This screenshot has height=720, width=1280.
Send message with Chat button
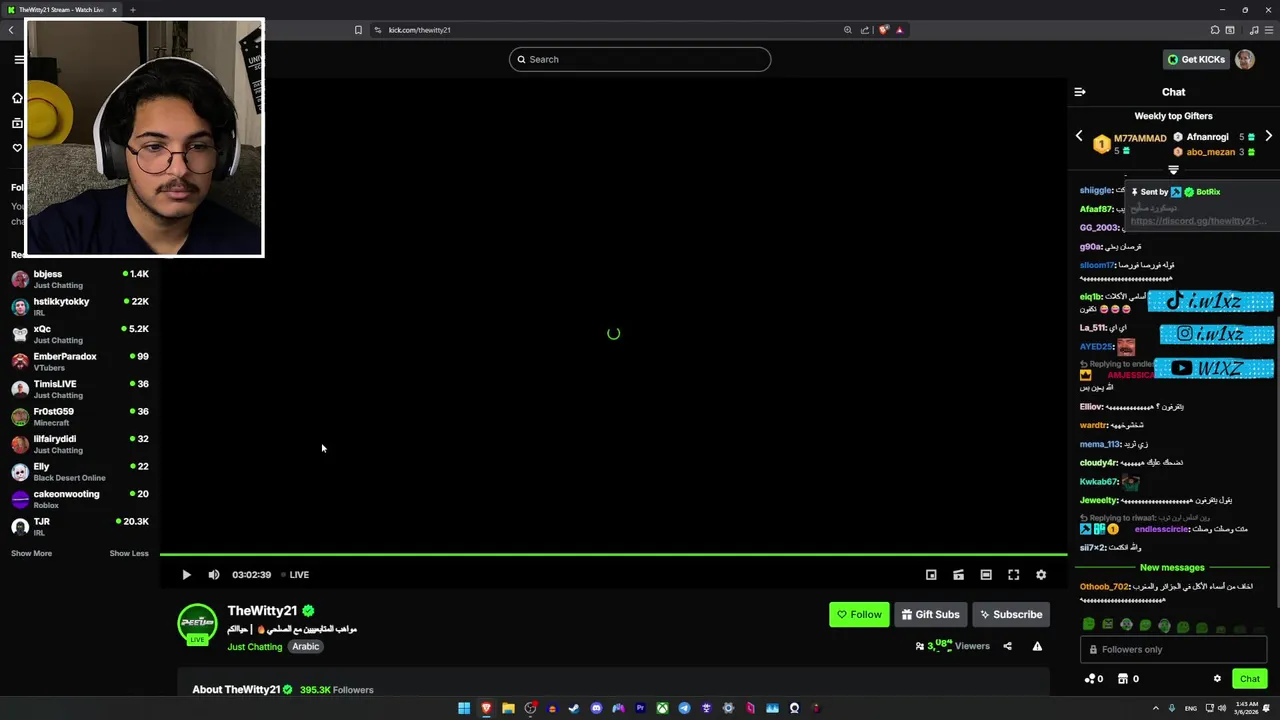pyautogui.click(x=1250, y=679)
